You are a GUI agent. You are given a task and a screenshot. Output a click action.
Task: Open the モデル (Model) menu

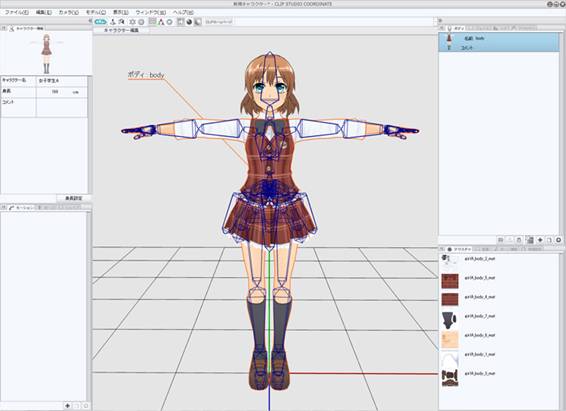pyautogui.click(x=96, y=12)
